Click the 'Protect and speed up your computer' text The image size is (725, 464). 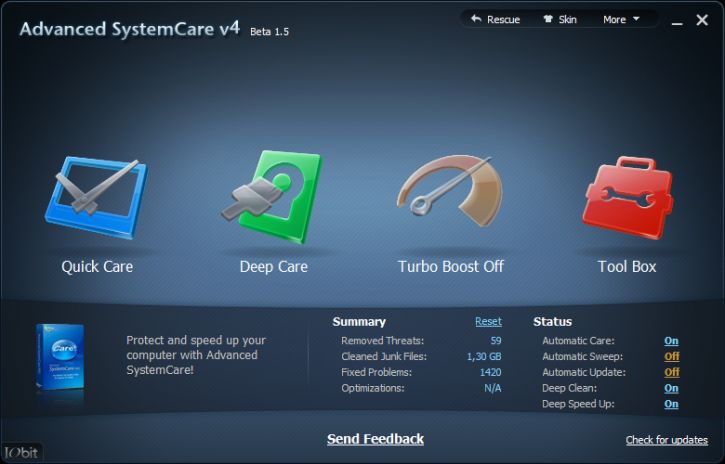point(196,355)
